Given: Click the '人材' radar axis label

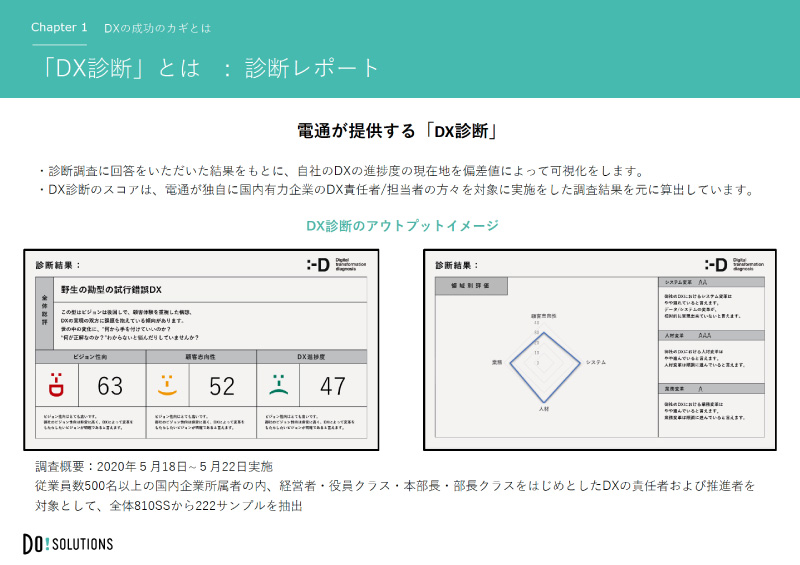Looking at the screenshot, I should pos(544,409).
